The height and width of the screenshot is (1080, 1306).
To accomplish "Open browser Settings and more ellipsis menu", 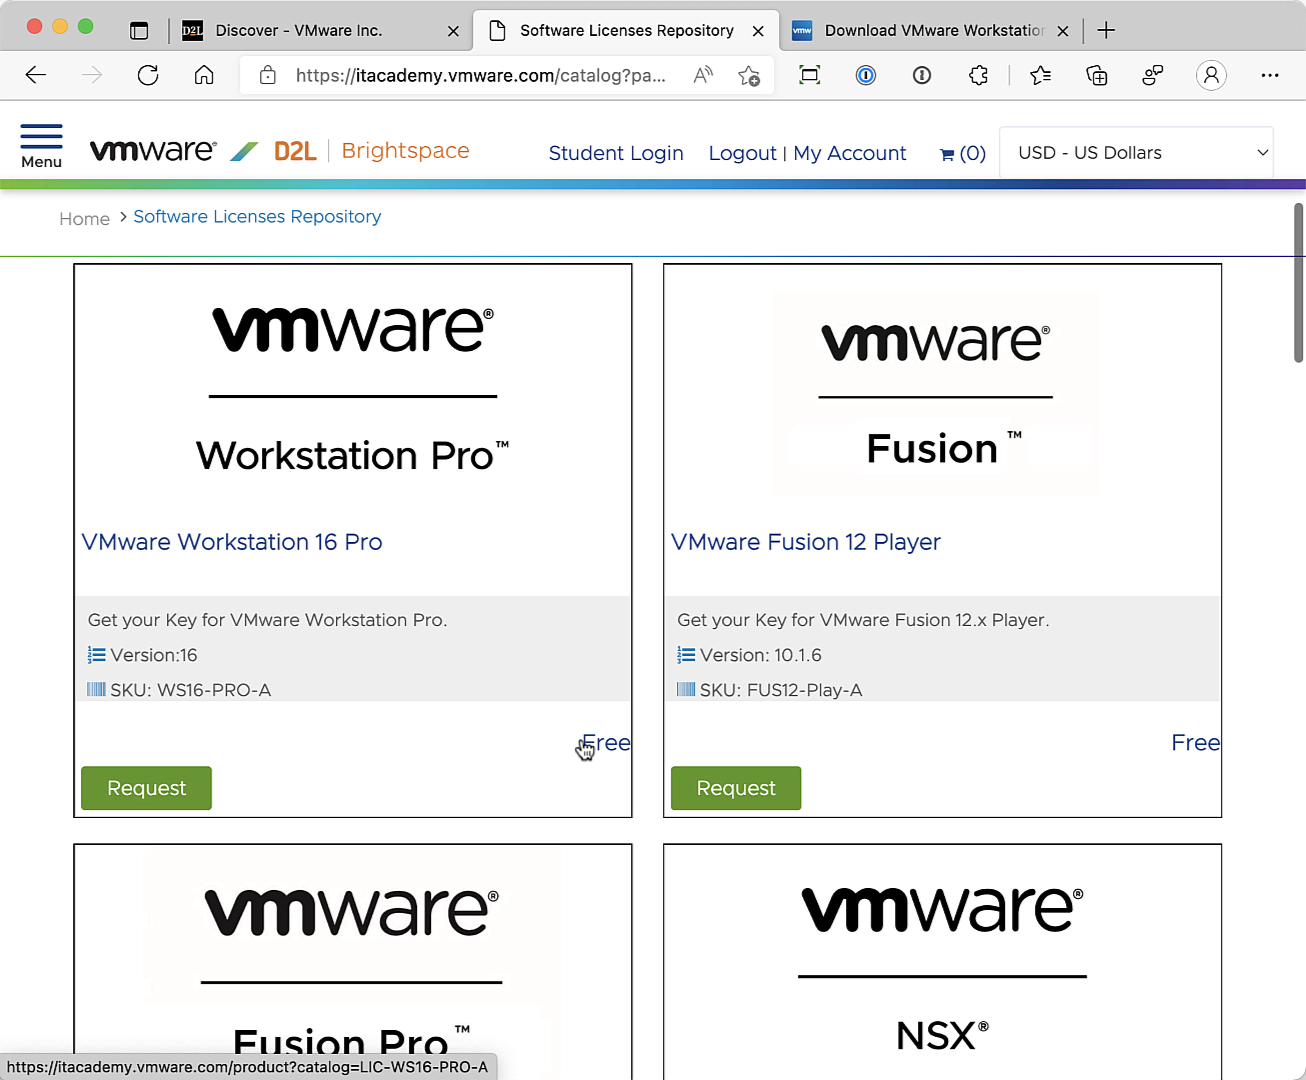I will (1270, 75).
